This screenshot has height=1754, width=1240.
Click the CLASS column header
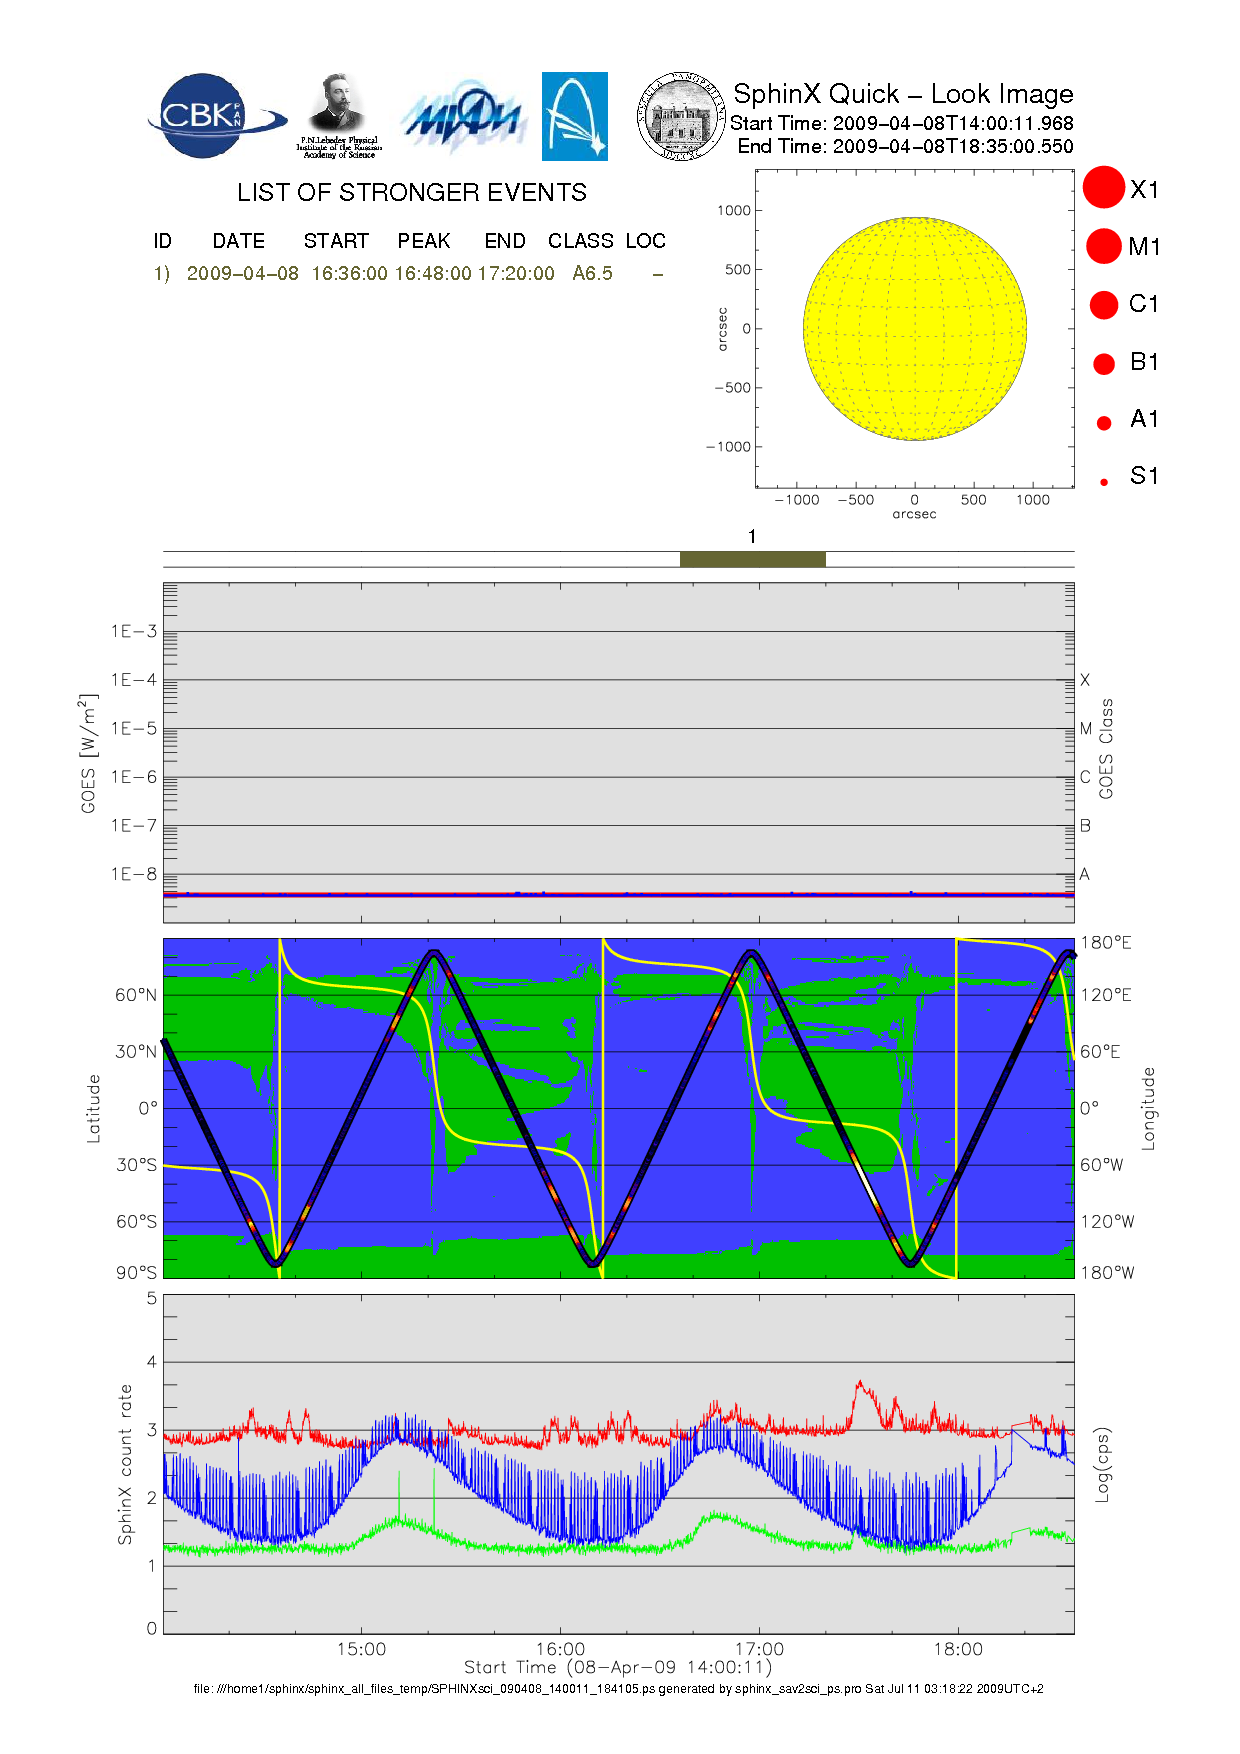pos(580,241)
